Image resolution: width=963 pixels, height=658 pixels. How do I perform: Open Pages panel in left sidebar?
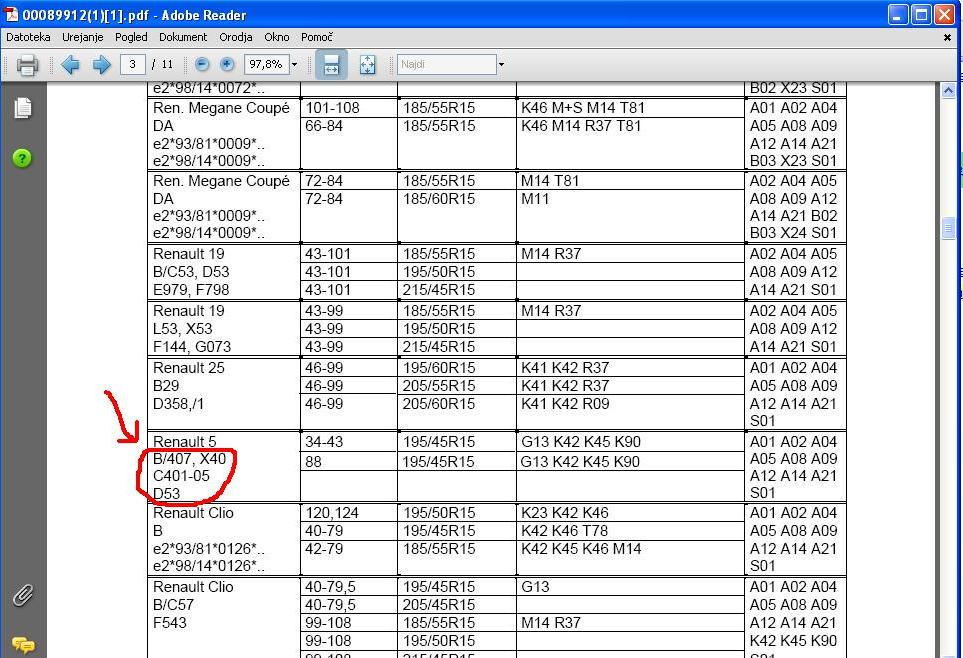coord(23,108)
